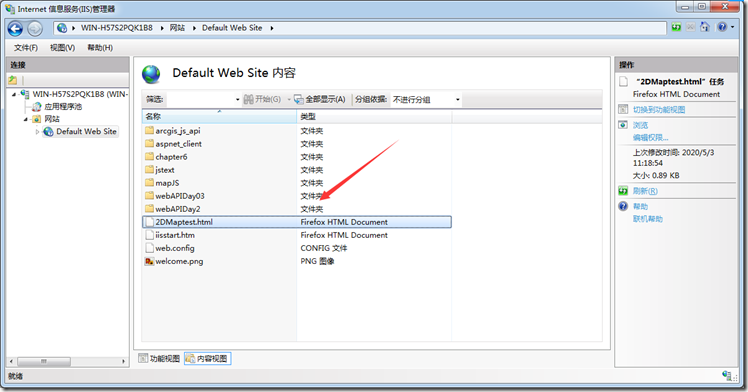Expand breadcrumb arrow after 网站
Image resolution: width=748 pixels, height=392 pixels.
194,28
